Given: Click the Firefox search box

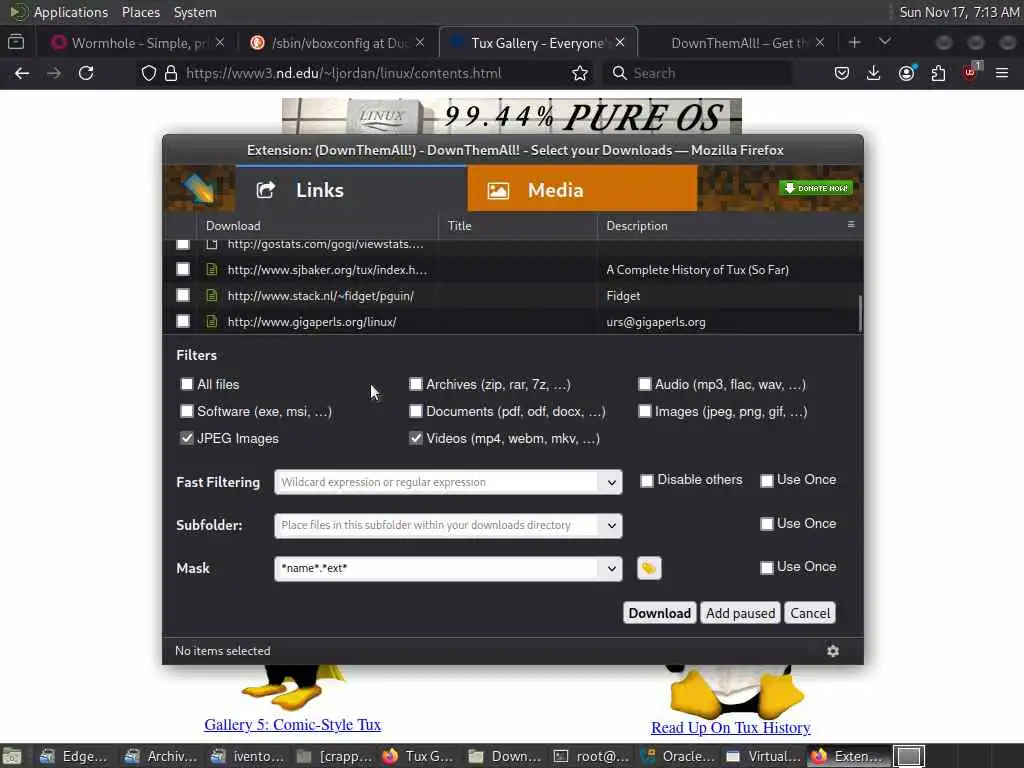Looking at the screenshot, I should click(x=697, y=73).
